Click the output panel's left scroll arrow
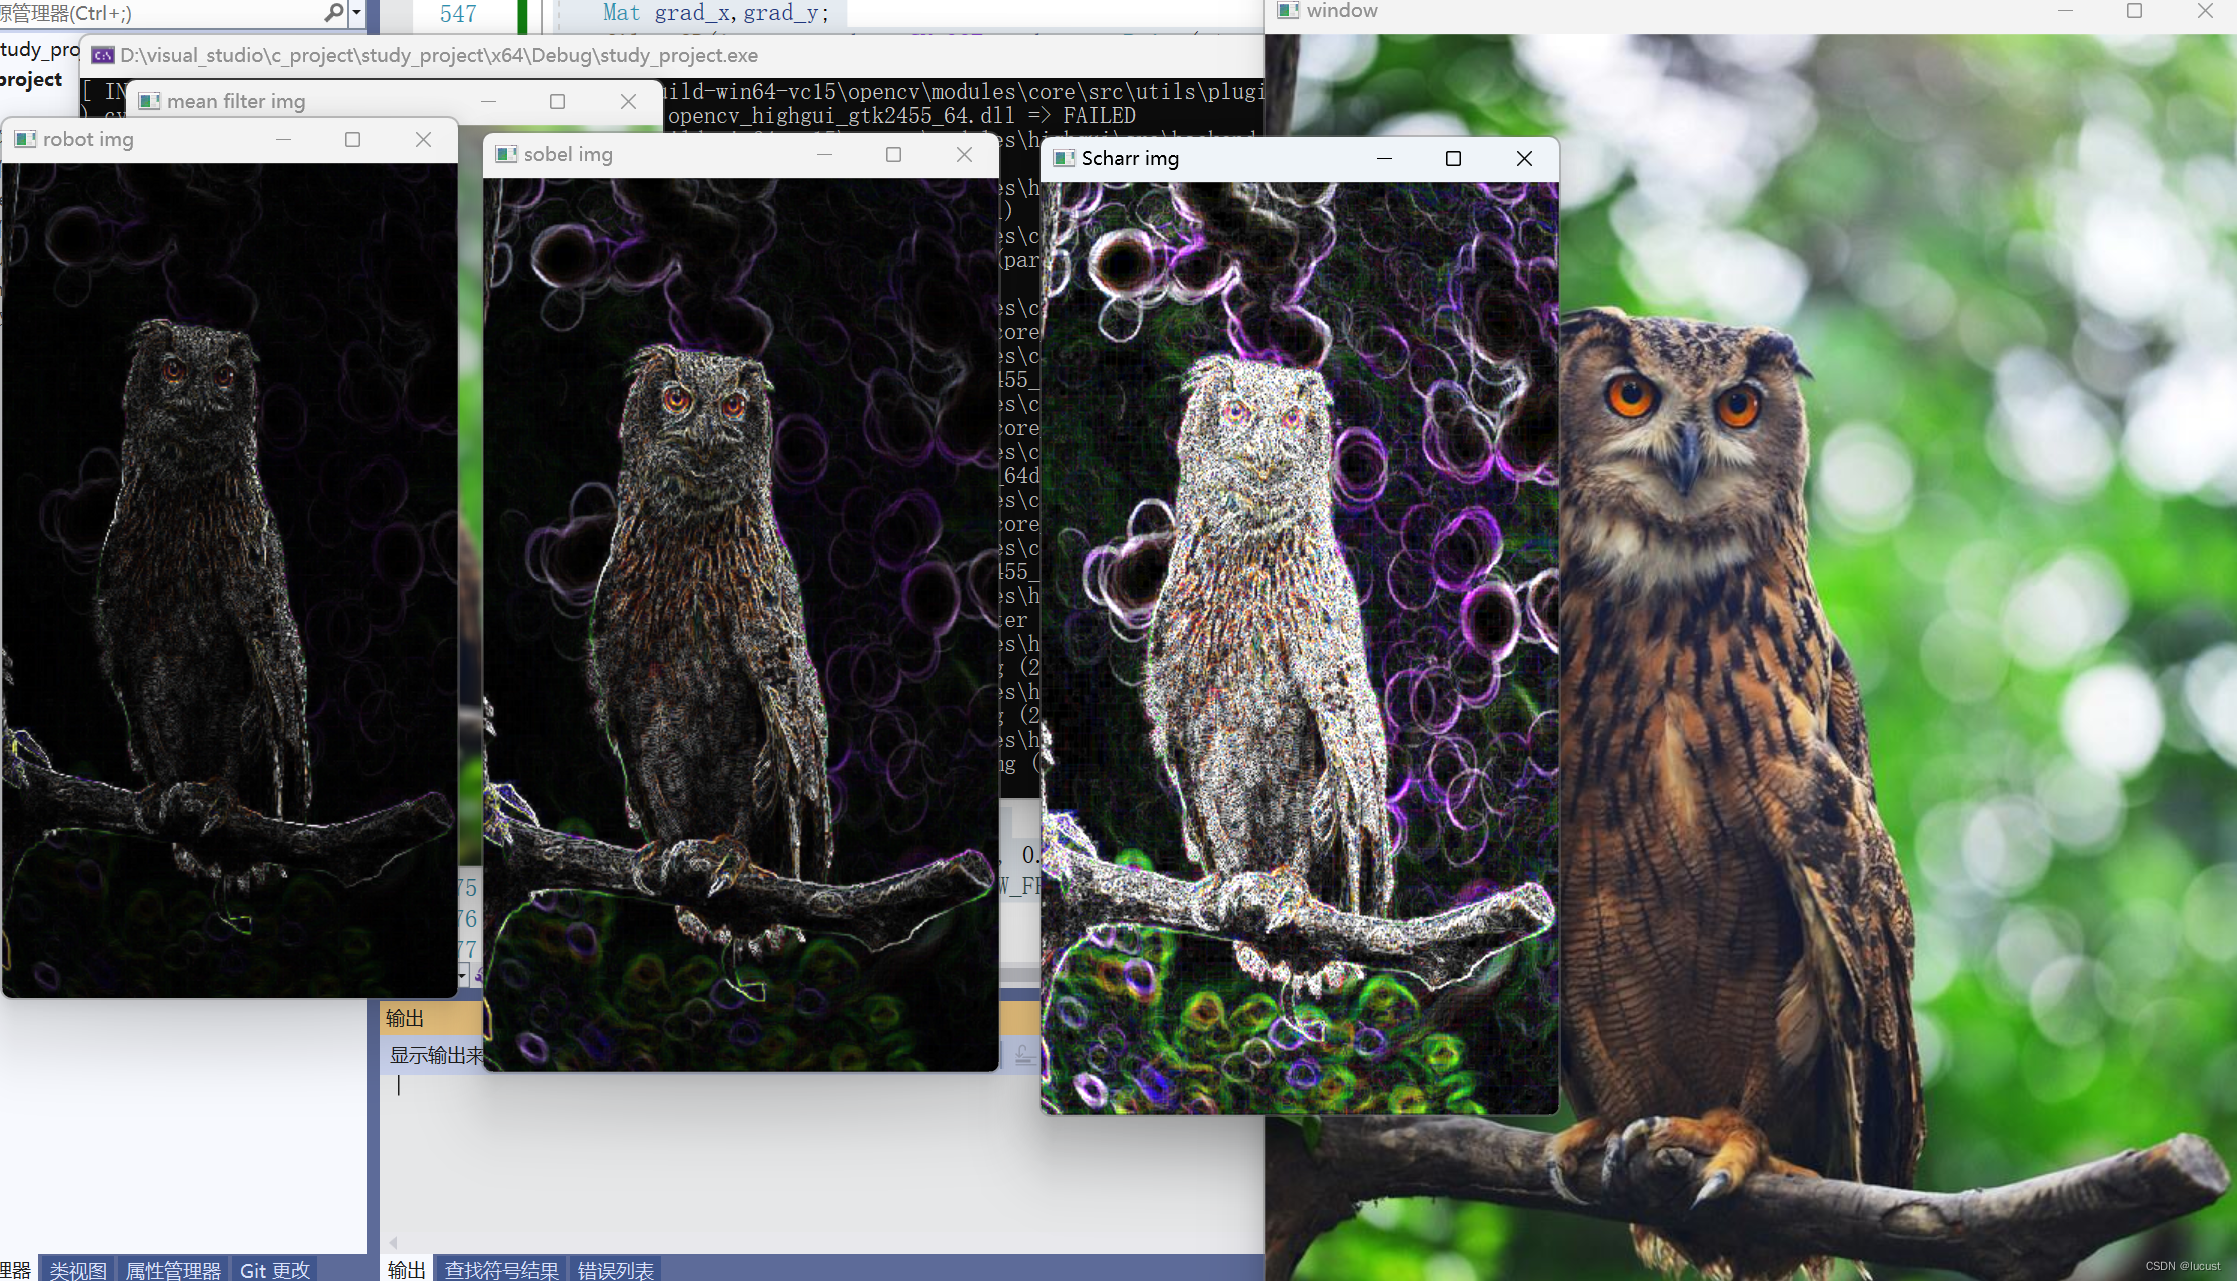The width and height of the screenshot is (2237, 1281). (393, 1242)
